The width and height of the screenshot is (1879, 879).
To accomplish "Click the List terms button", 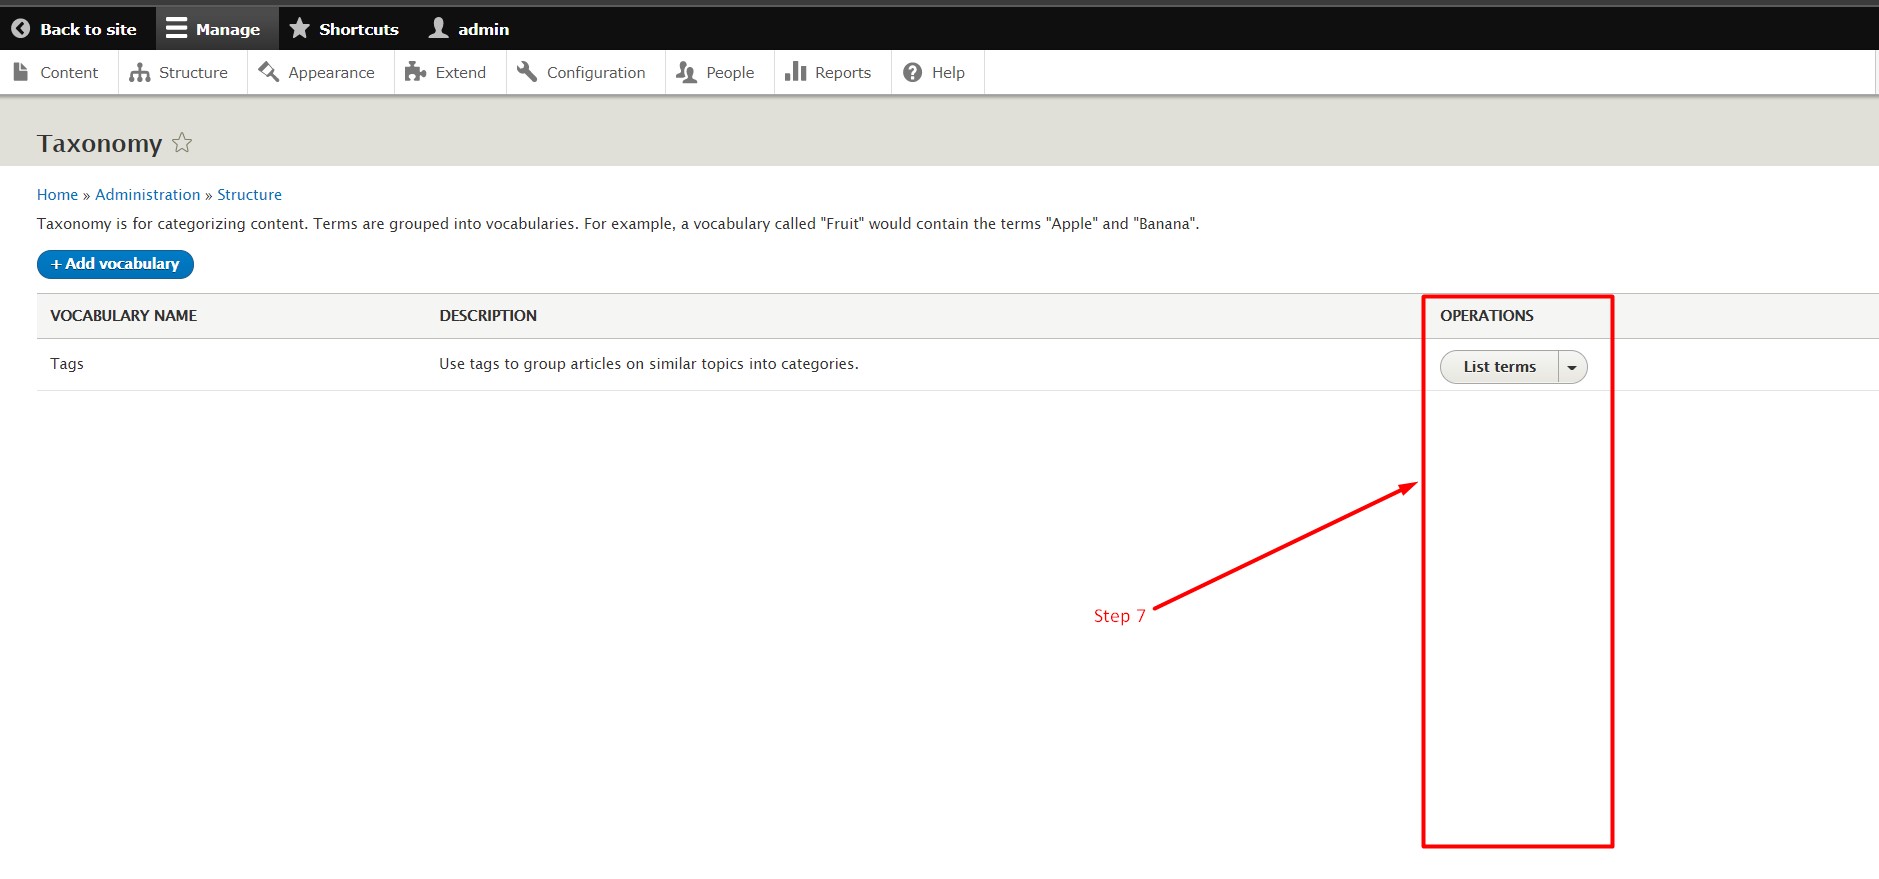I will pyautogui.click(x=1499, y=367).
